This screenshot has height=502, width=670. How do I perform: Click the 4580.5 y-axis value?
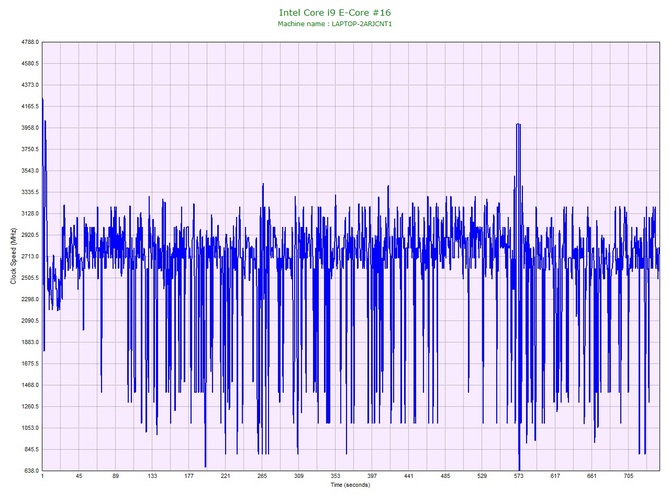[29, 63]
